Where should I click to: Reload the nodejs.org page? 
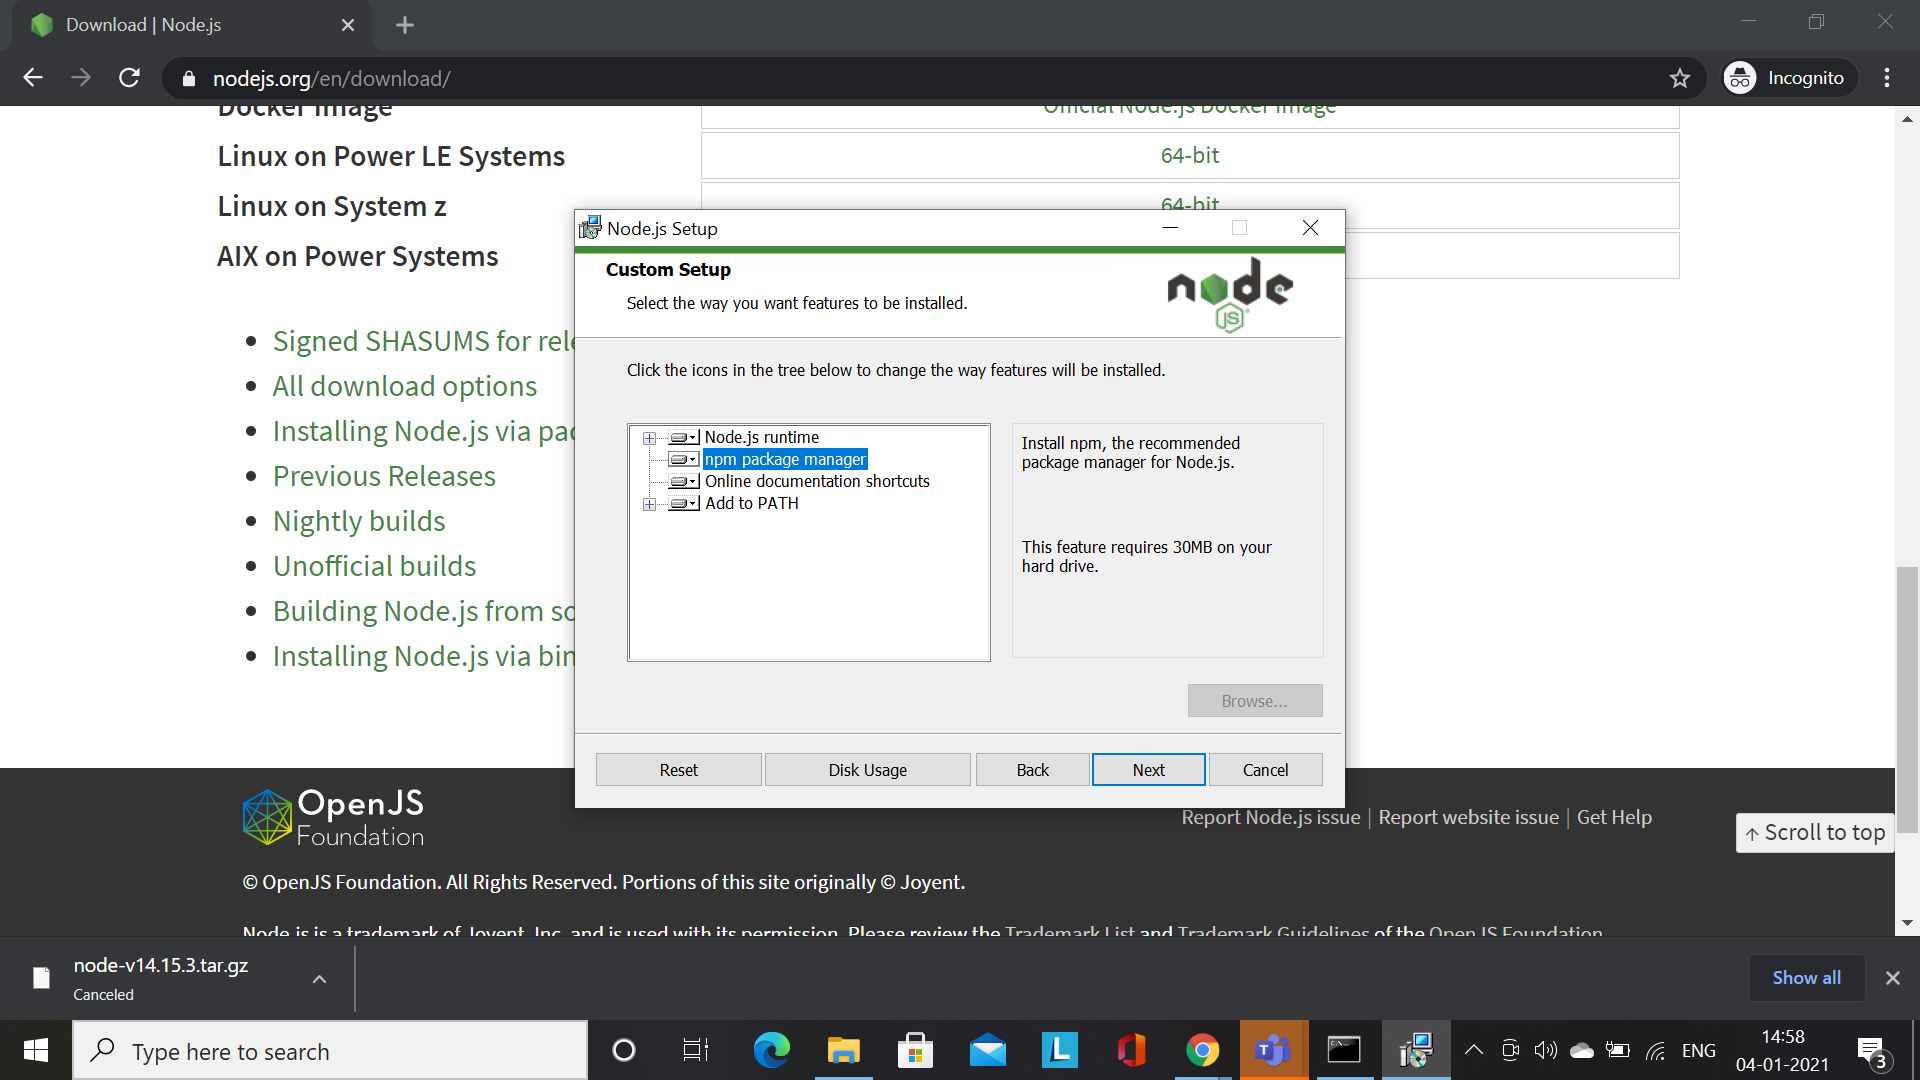[129, 78]
